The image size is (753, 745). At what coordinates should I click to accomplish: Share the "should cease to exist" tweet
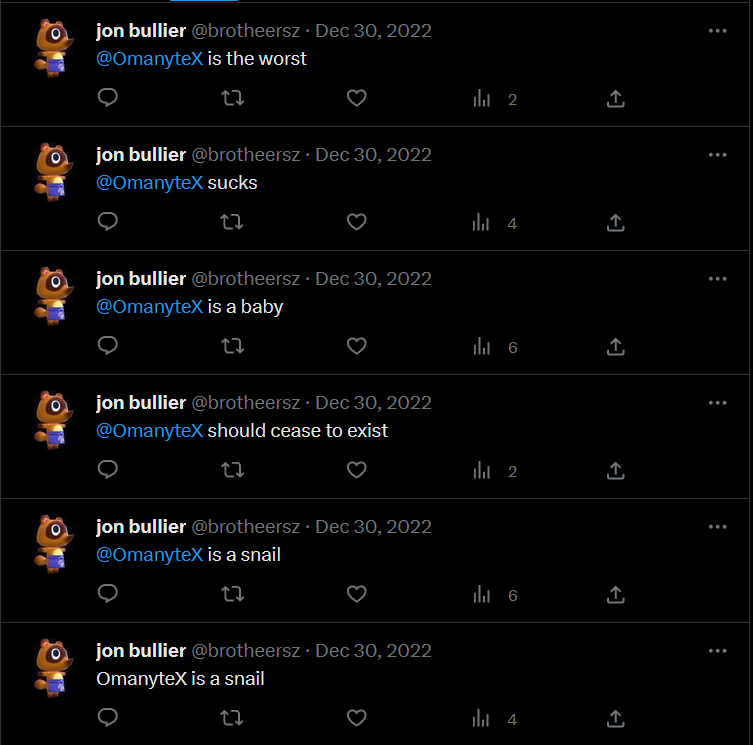pos(616,470)
